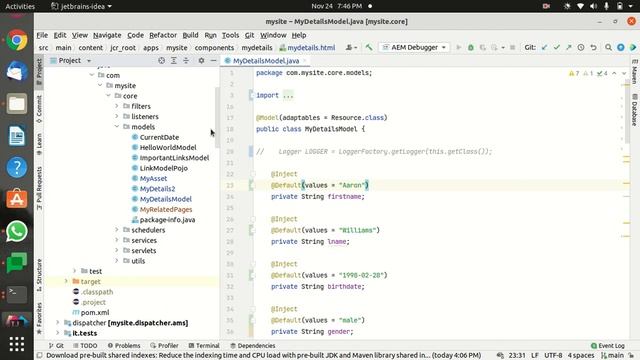This screenshot has width=640, height=360.
Task: Open the Git menu
Action: pos(249,35)
